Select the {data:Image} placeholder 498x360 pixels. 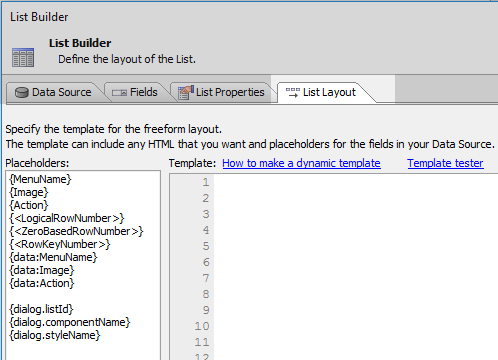pos(42,270)
